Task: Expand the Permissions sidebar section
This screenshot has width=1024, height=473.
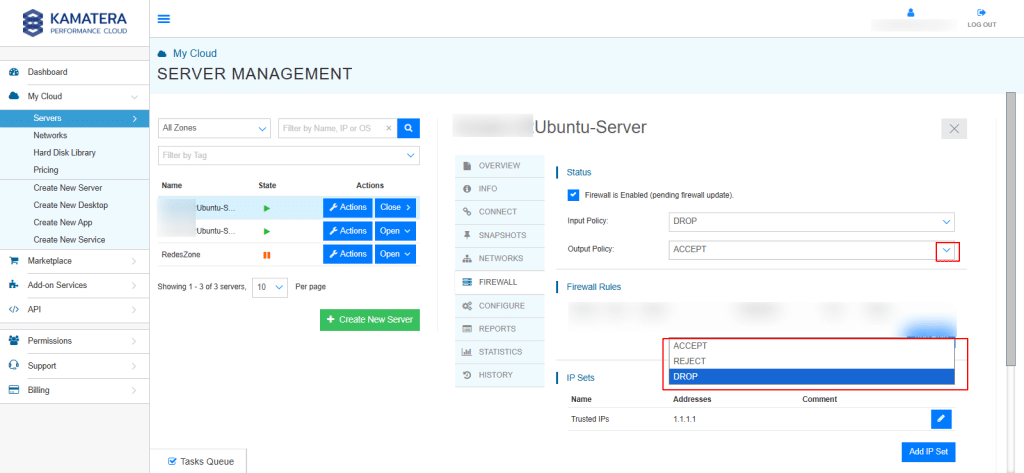Action: [x=74, y=340]
